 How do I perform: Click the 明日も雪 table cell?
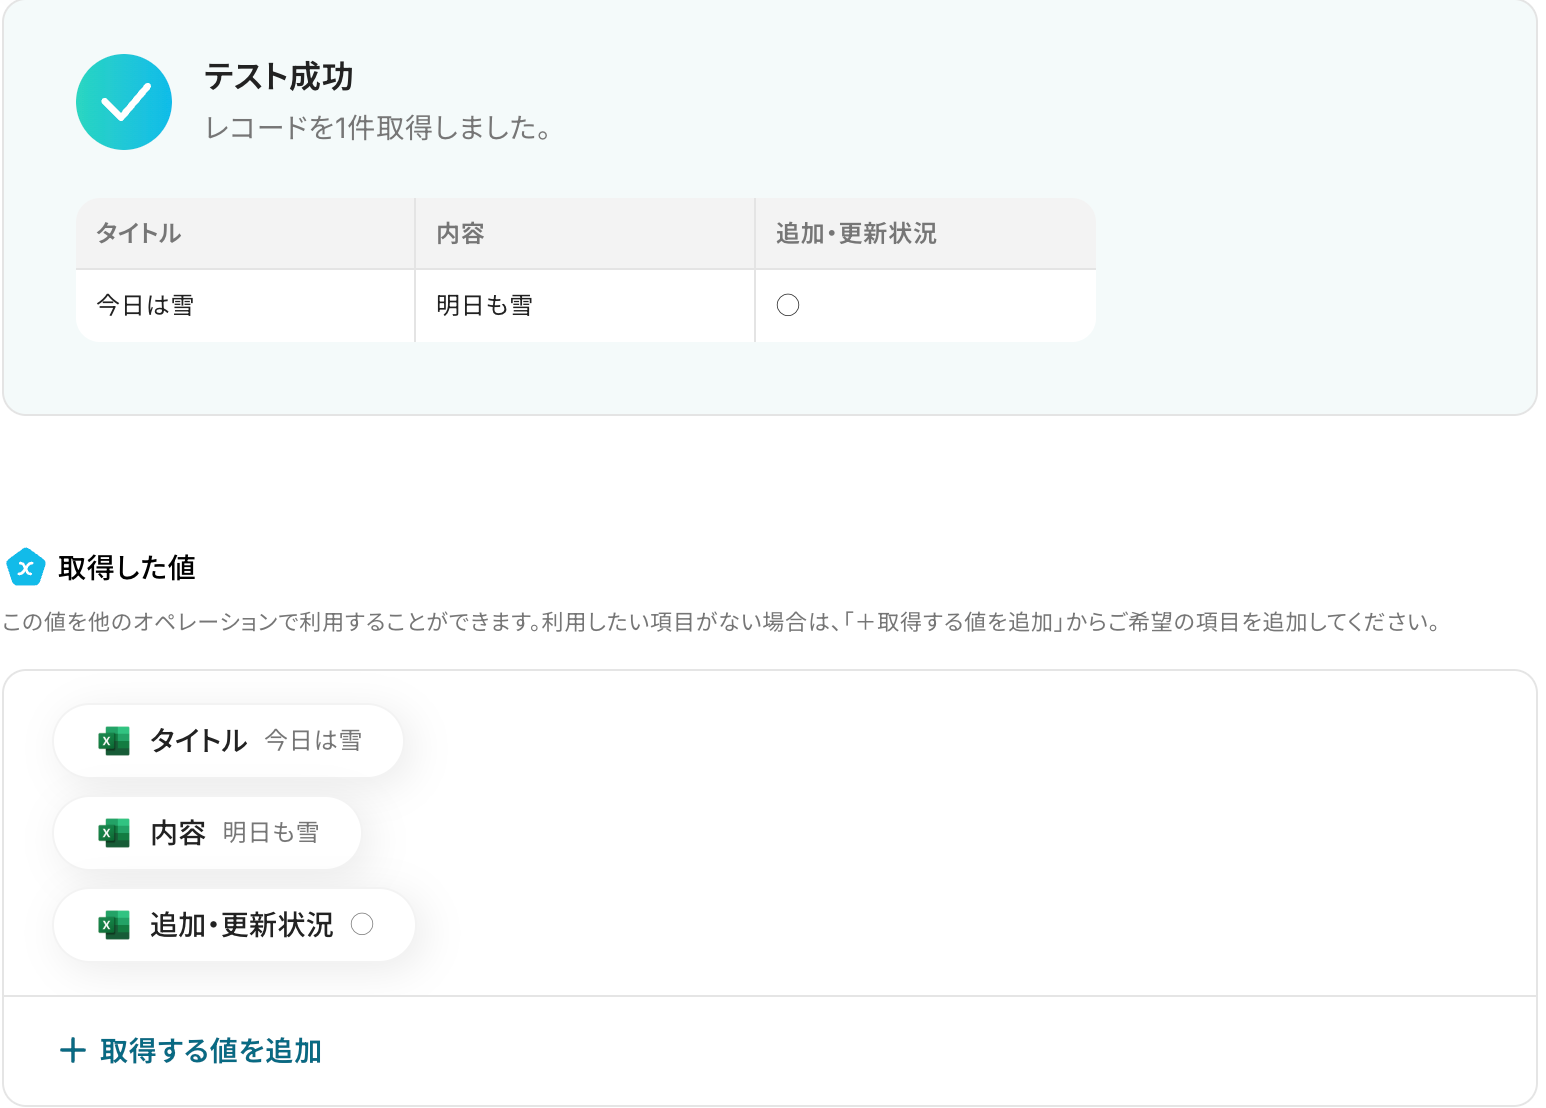(484, 306)
